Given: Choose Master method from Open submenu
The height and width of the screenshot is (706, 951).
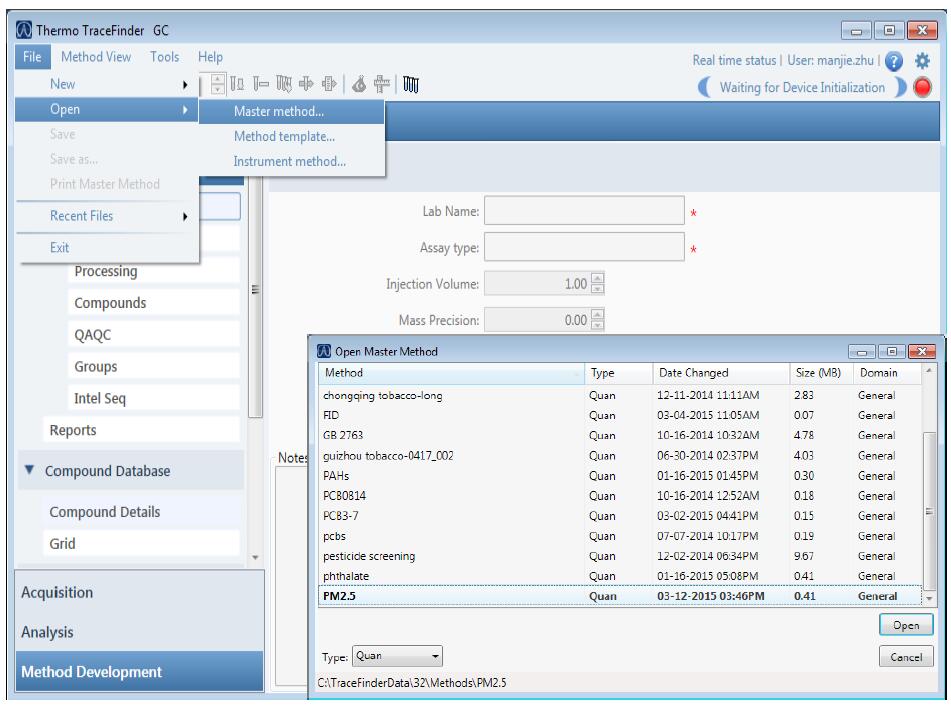Looking at the screenshot, I should point(278,111).
